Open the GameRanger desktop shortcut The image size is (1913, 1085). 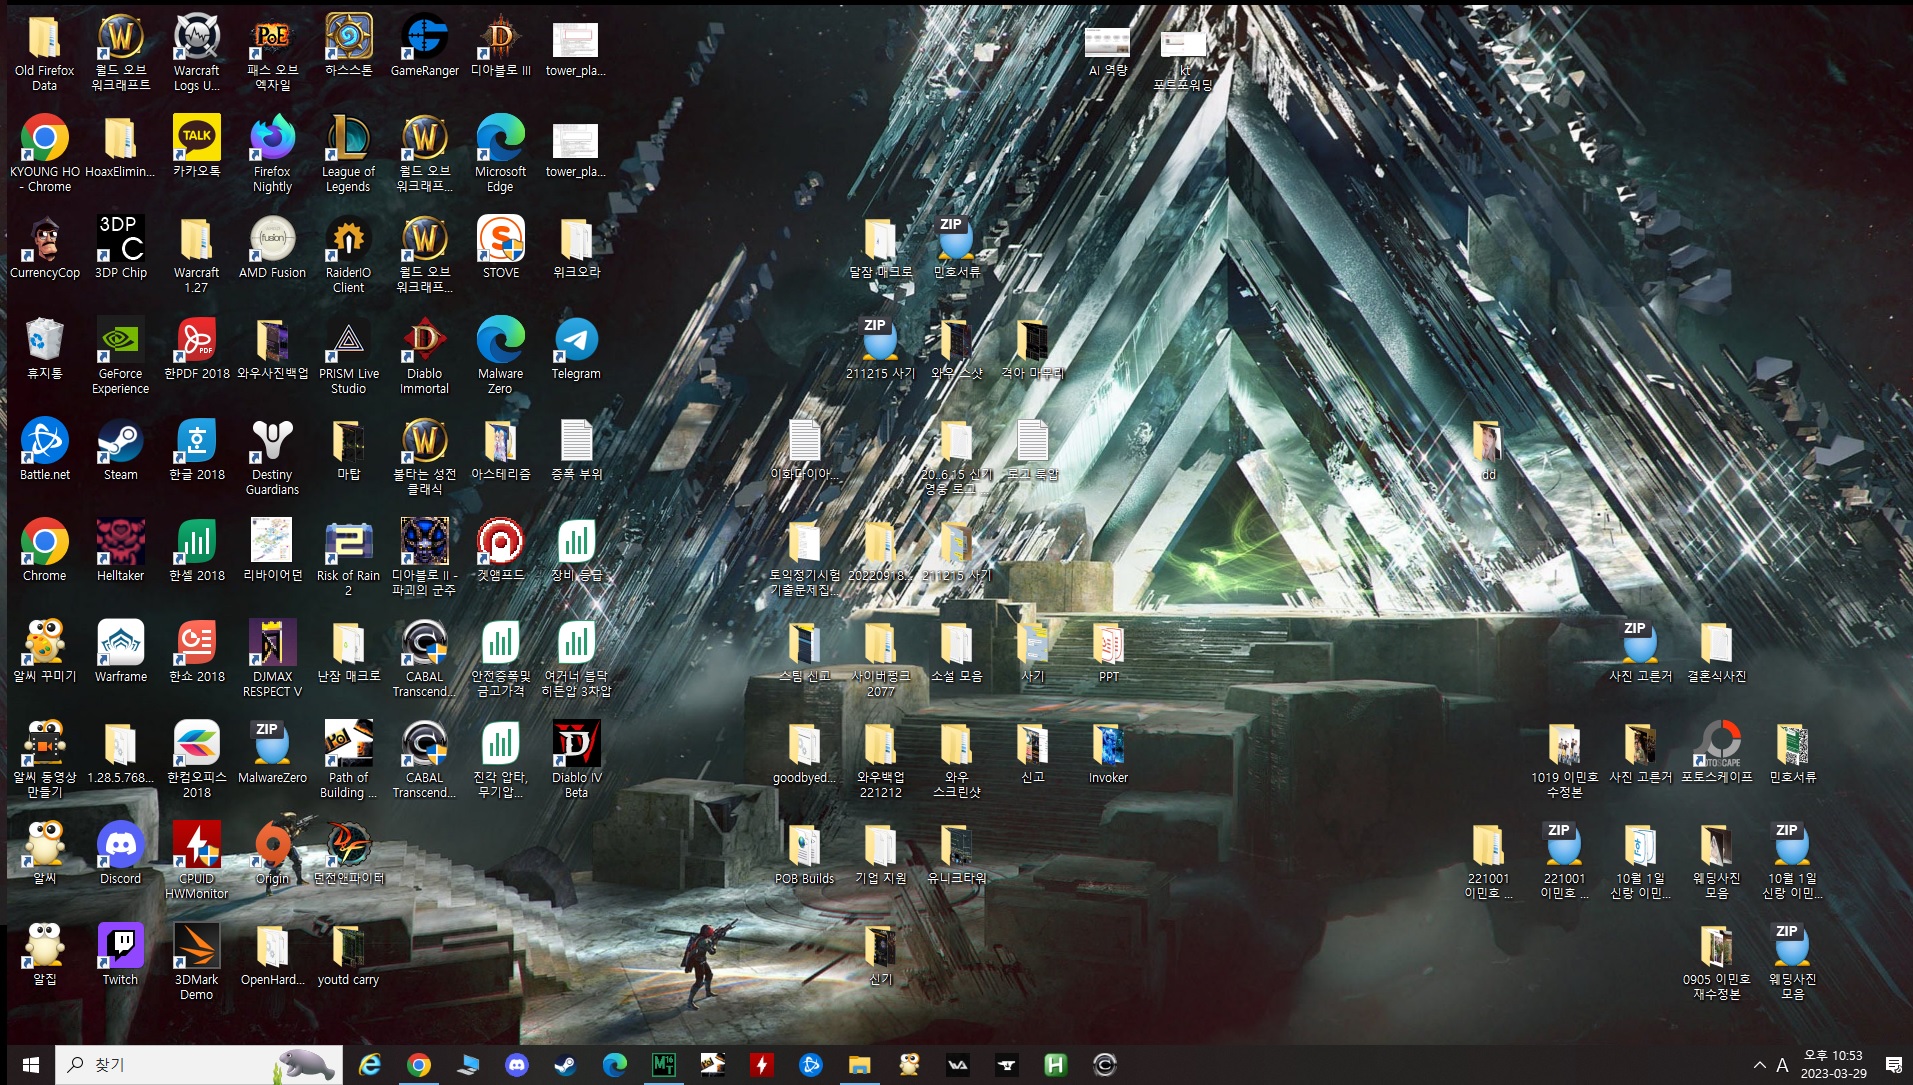424,46
